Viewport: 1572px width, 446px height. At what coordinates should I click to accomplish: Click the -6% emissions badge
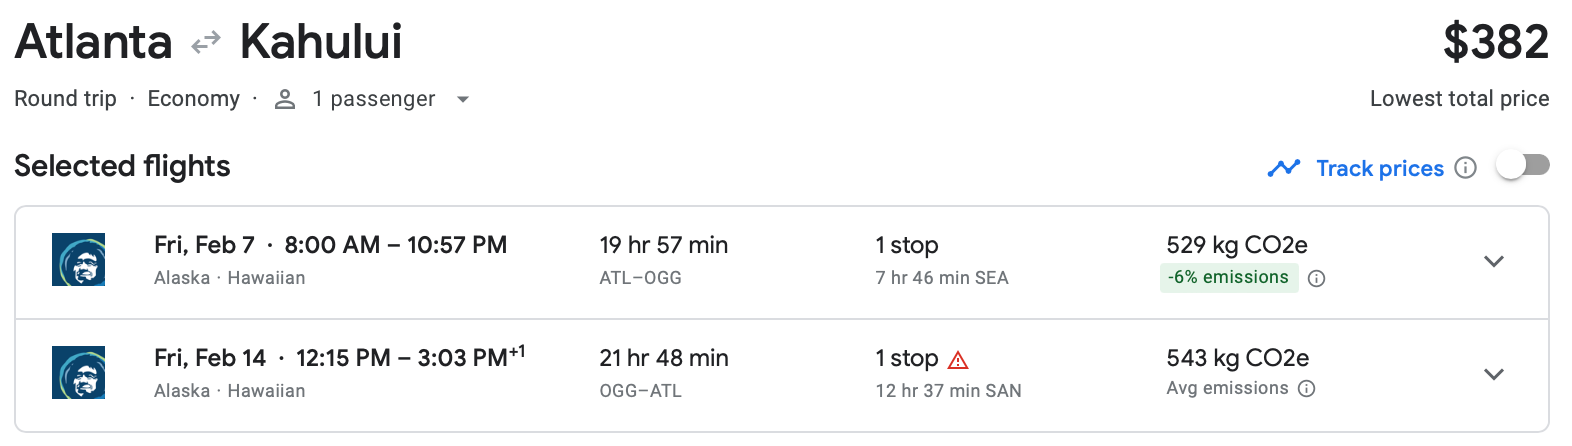[x=1228, y=278]
